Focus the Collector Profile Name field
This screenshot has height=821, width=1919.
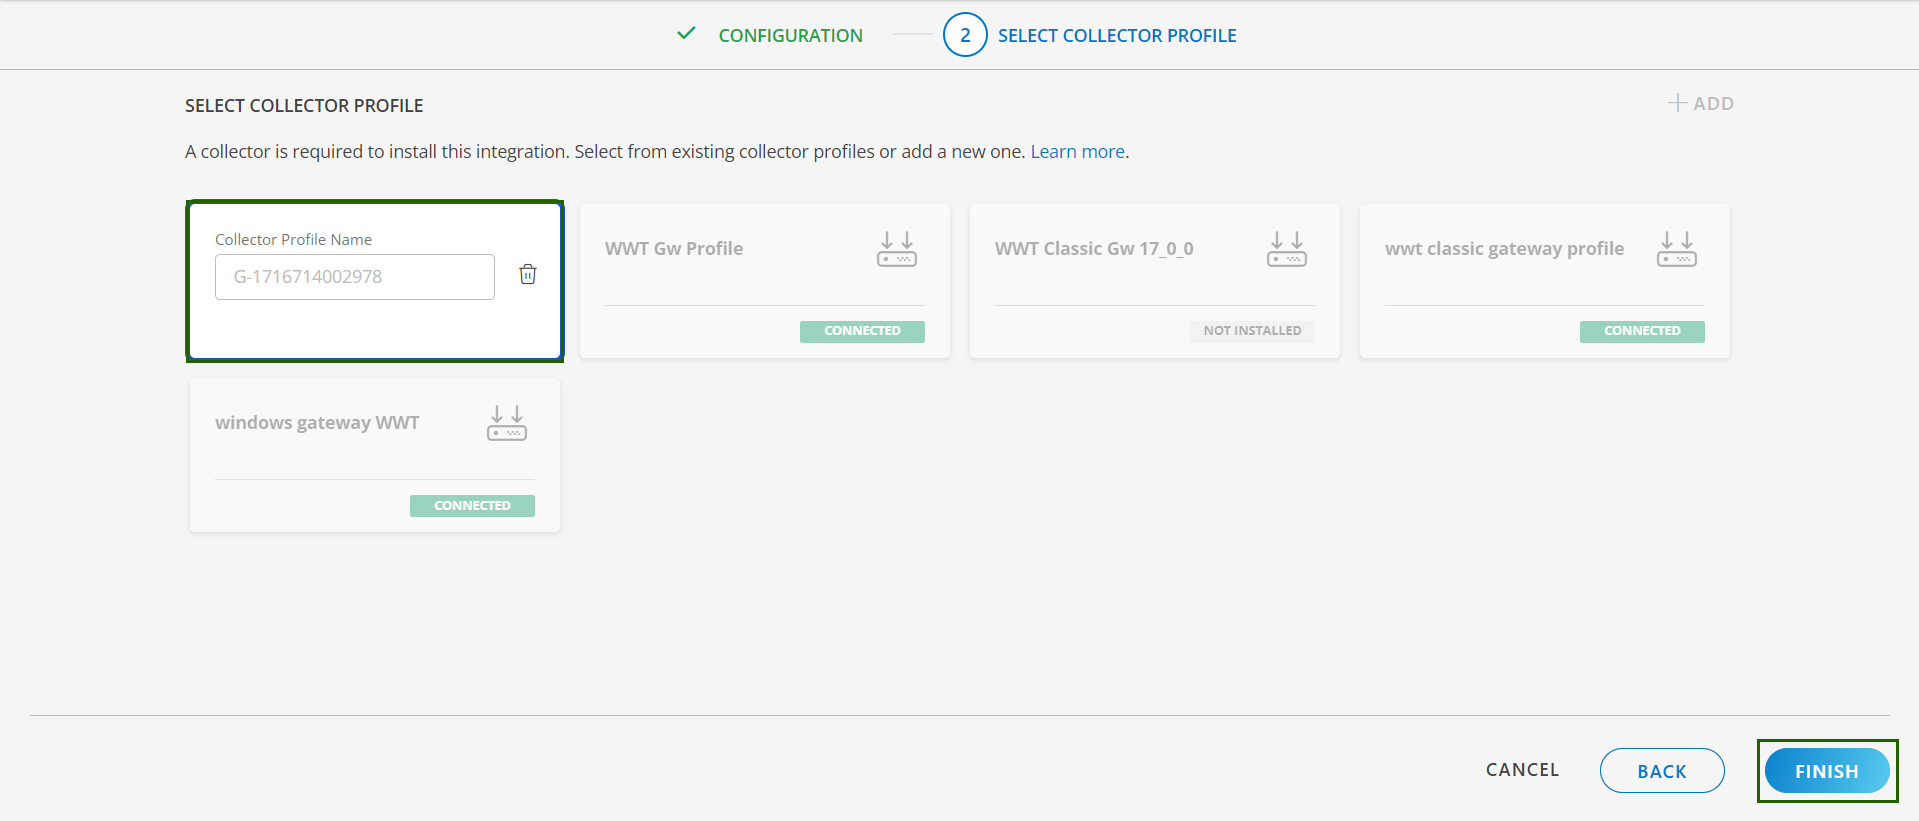point(354,277)
